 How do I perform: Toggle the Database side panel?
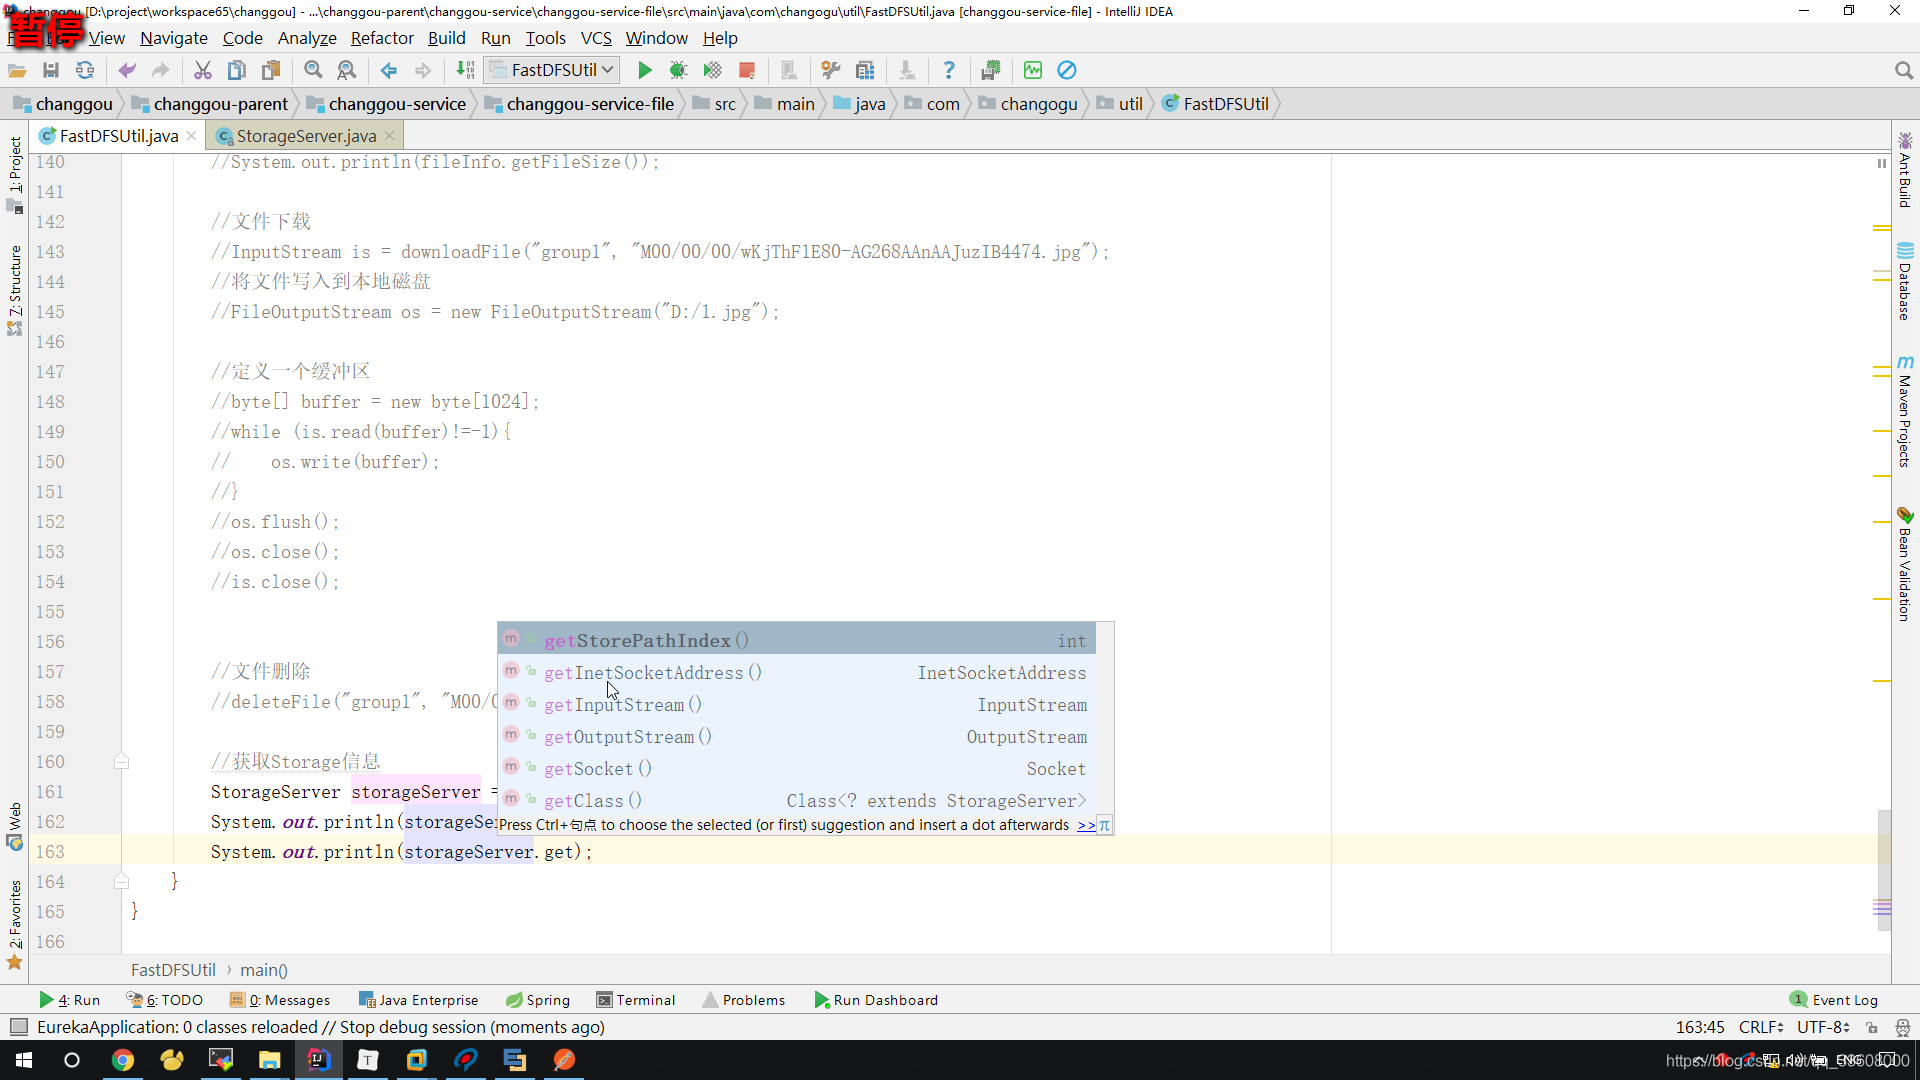click(1905, 282)
